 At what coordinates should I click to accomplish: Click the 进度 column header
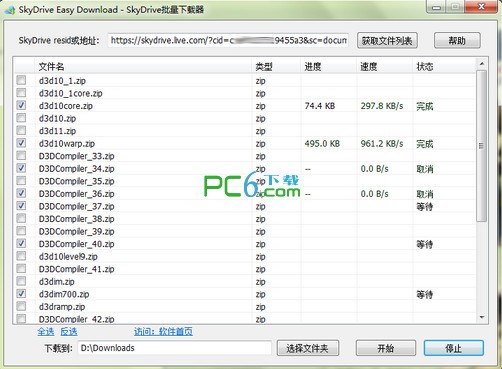pyautogui.click(x=329, y=67)
